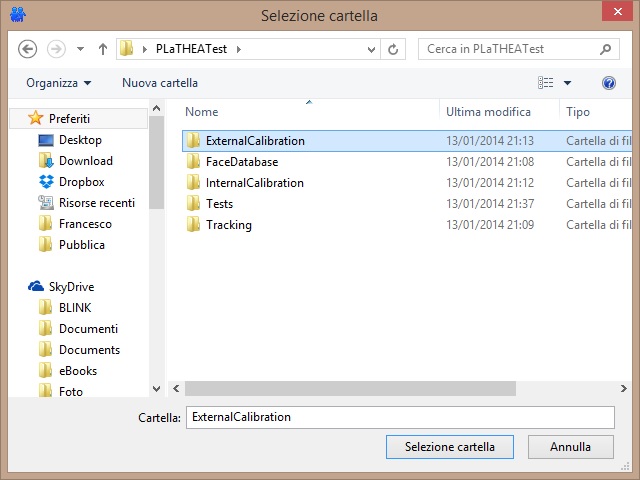Open SkyDrive in the navigation pane
This screenshot has height=480, width=640.
click(x=71, y=287)
